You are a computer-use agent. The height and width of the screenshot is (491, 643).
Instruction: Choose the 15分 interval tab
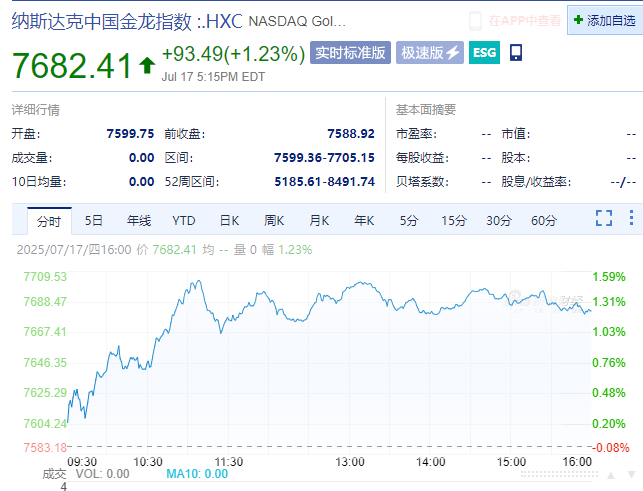(454, 220)
